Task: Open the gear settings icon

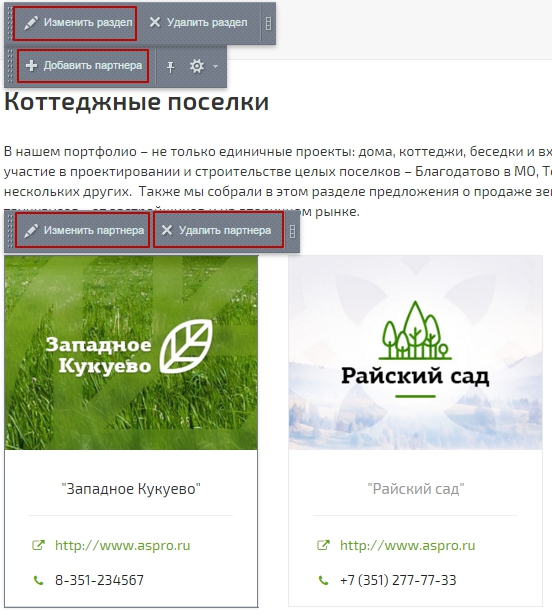Action: [197, 66]
